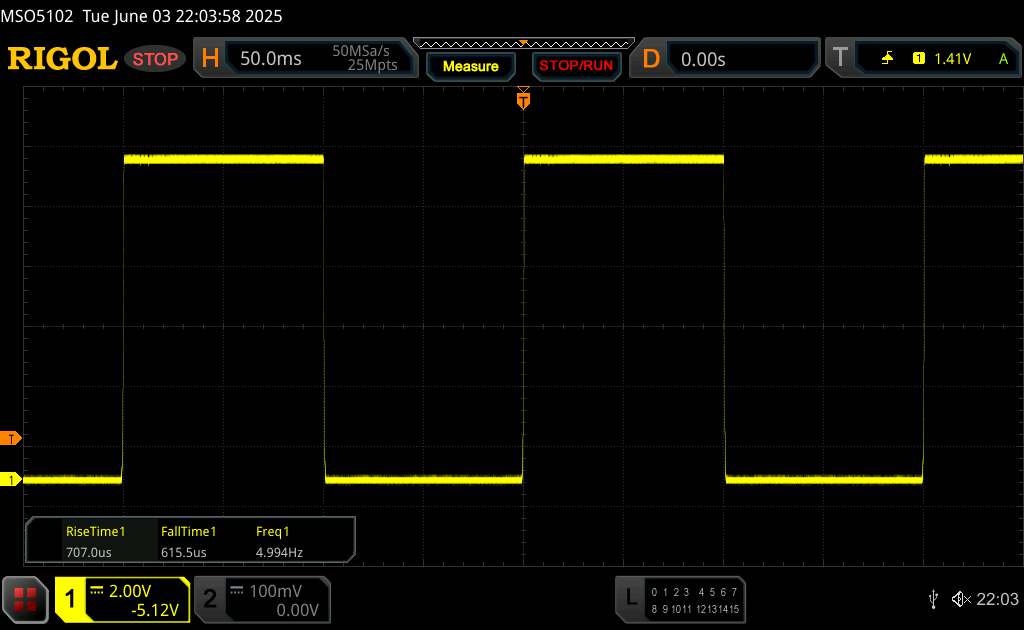Click the trigger mode A indicator
This screenshot has height=630, width=1024.
coord(1003,59)
